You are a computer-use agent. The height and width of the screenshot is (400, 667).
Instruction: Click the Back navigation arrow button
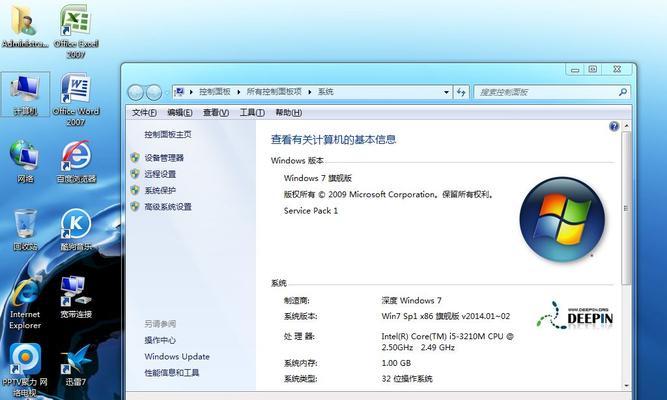[x=136, y=92]
